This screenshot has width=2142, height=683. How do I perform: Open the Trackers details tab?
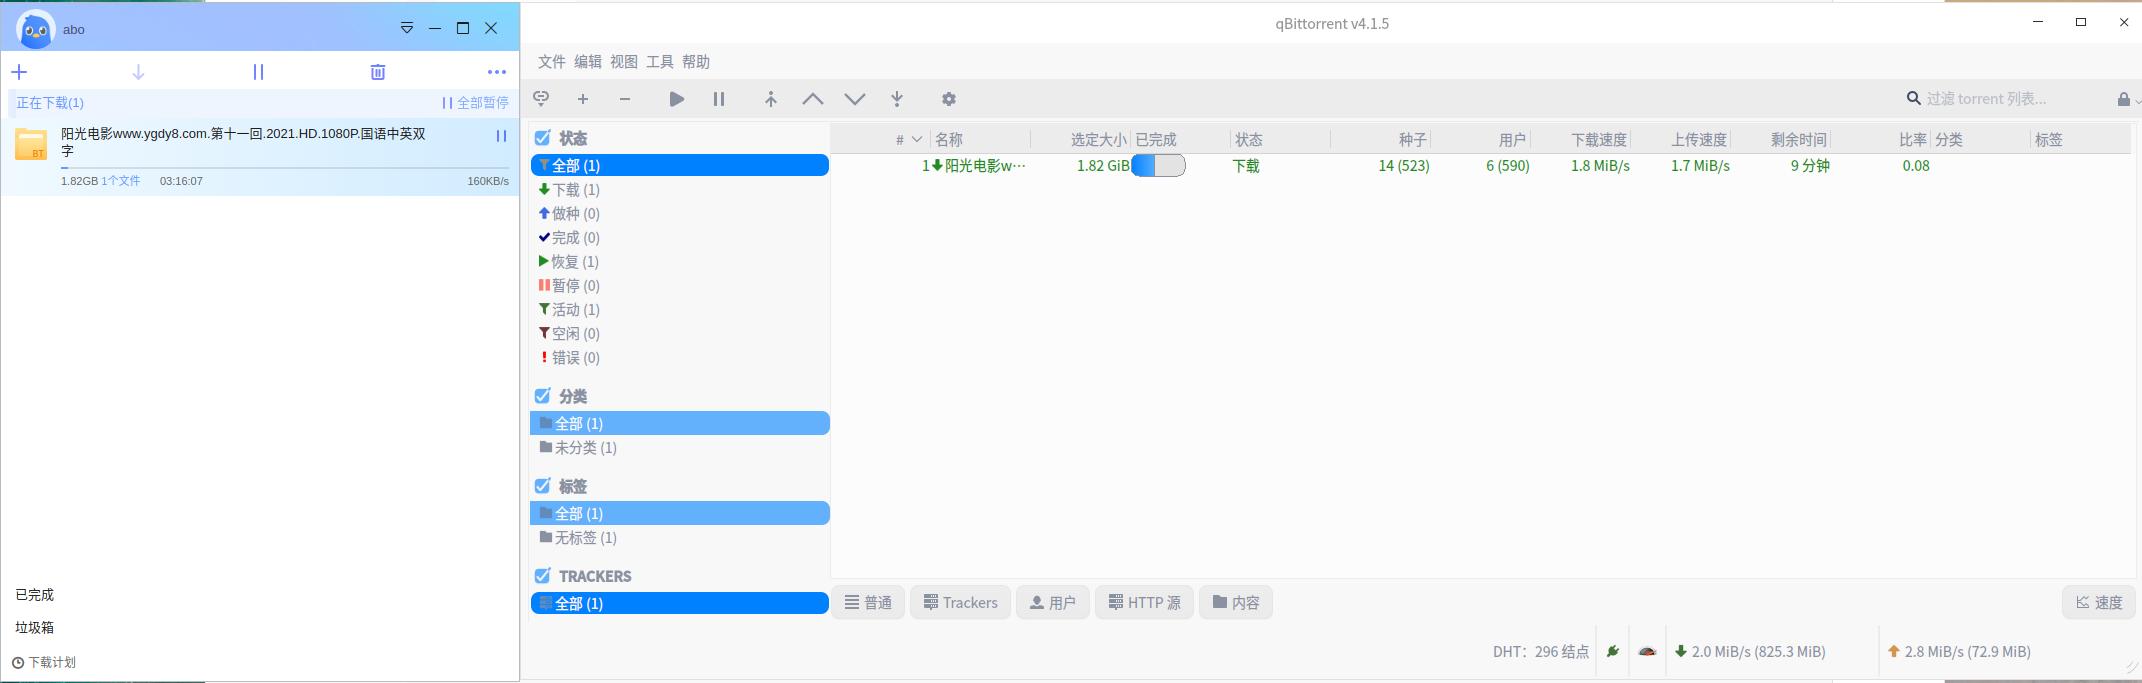click(x=960, y=603)
